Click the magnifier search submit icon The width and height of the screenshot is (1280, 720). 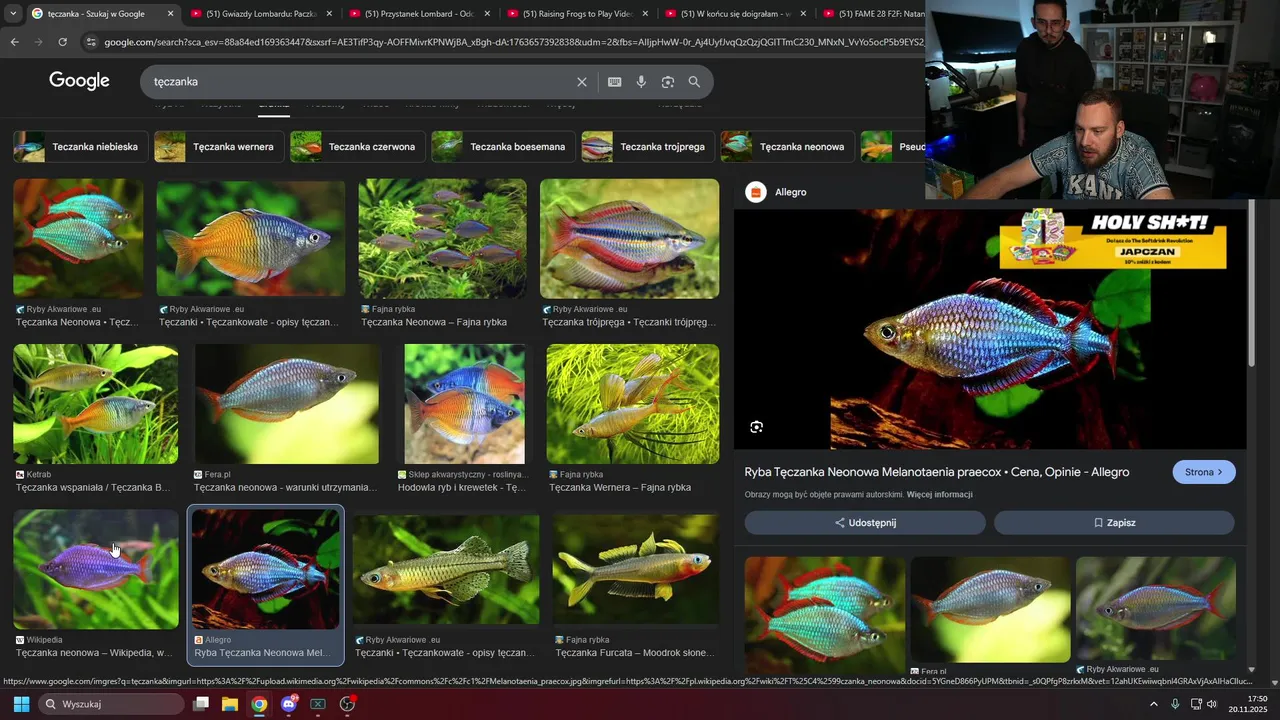[x=694, y=82]
